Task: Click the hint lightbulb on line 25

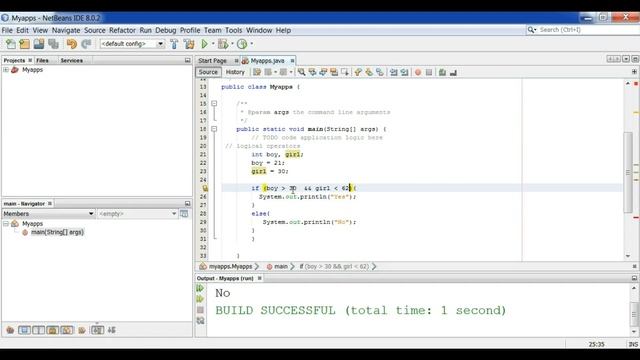Action: pyautogui.click(x=205, y=188)
